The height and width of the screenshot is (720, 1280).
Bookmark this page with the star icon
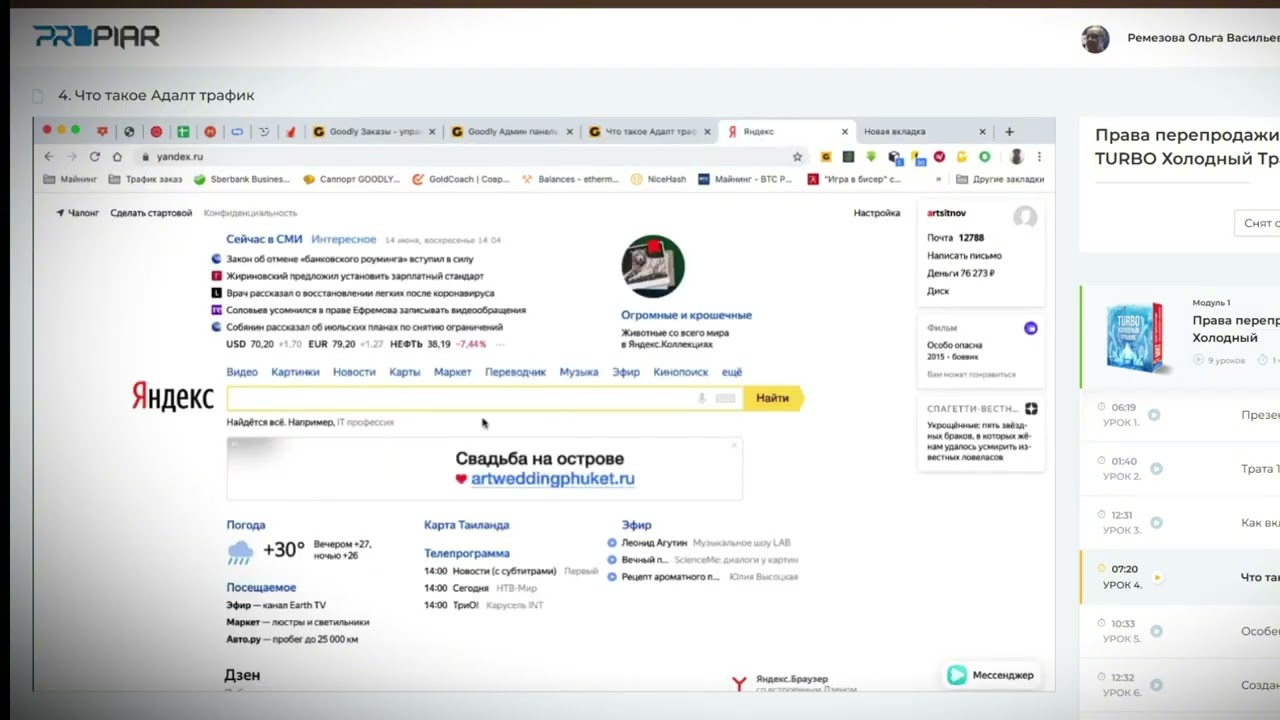[x=797, y=157]
